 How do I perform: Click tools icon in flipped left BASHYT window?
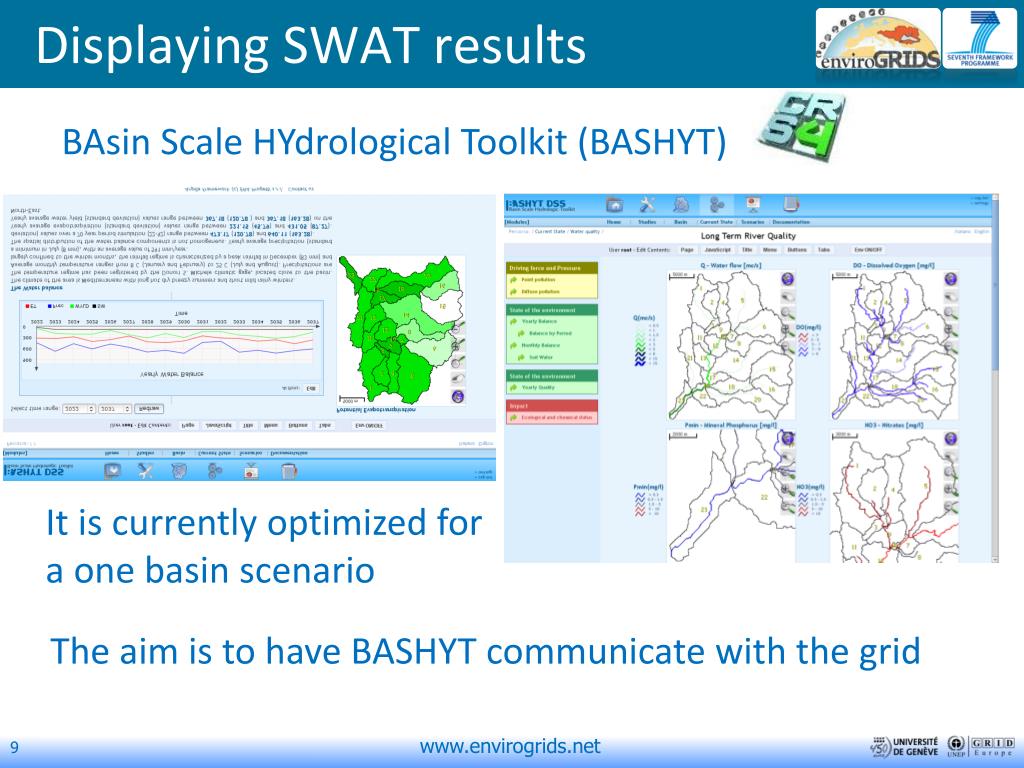146,470
